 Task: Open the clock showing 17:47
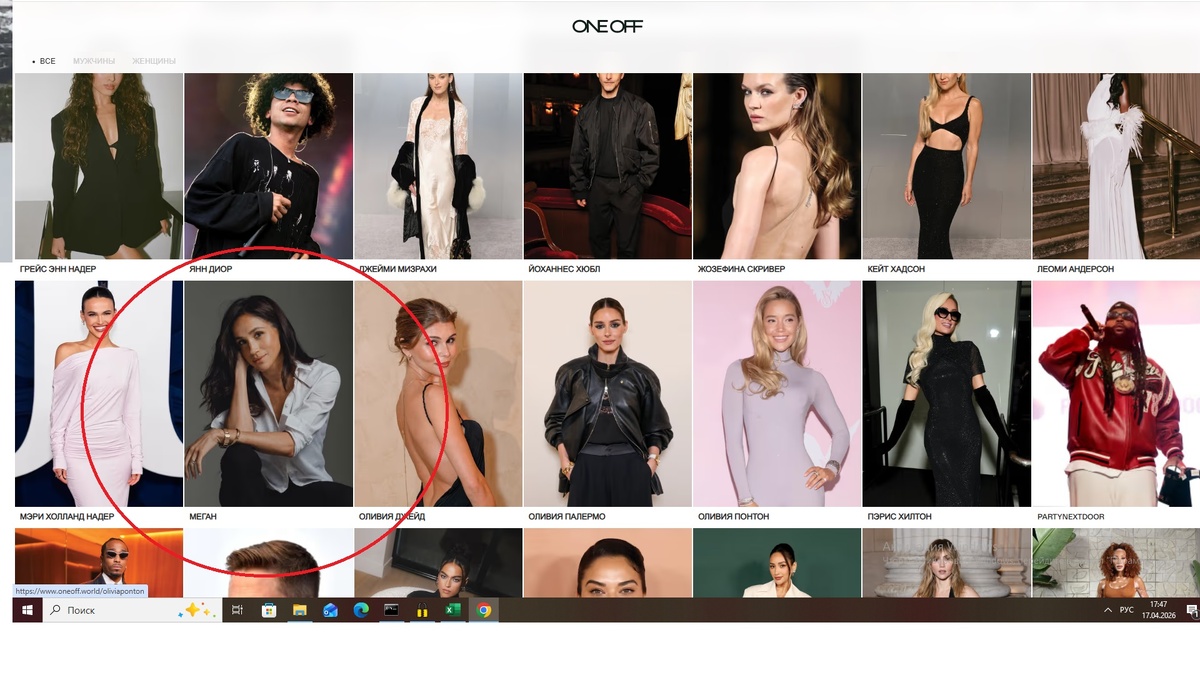pos(1158,610)
